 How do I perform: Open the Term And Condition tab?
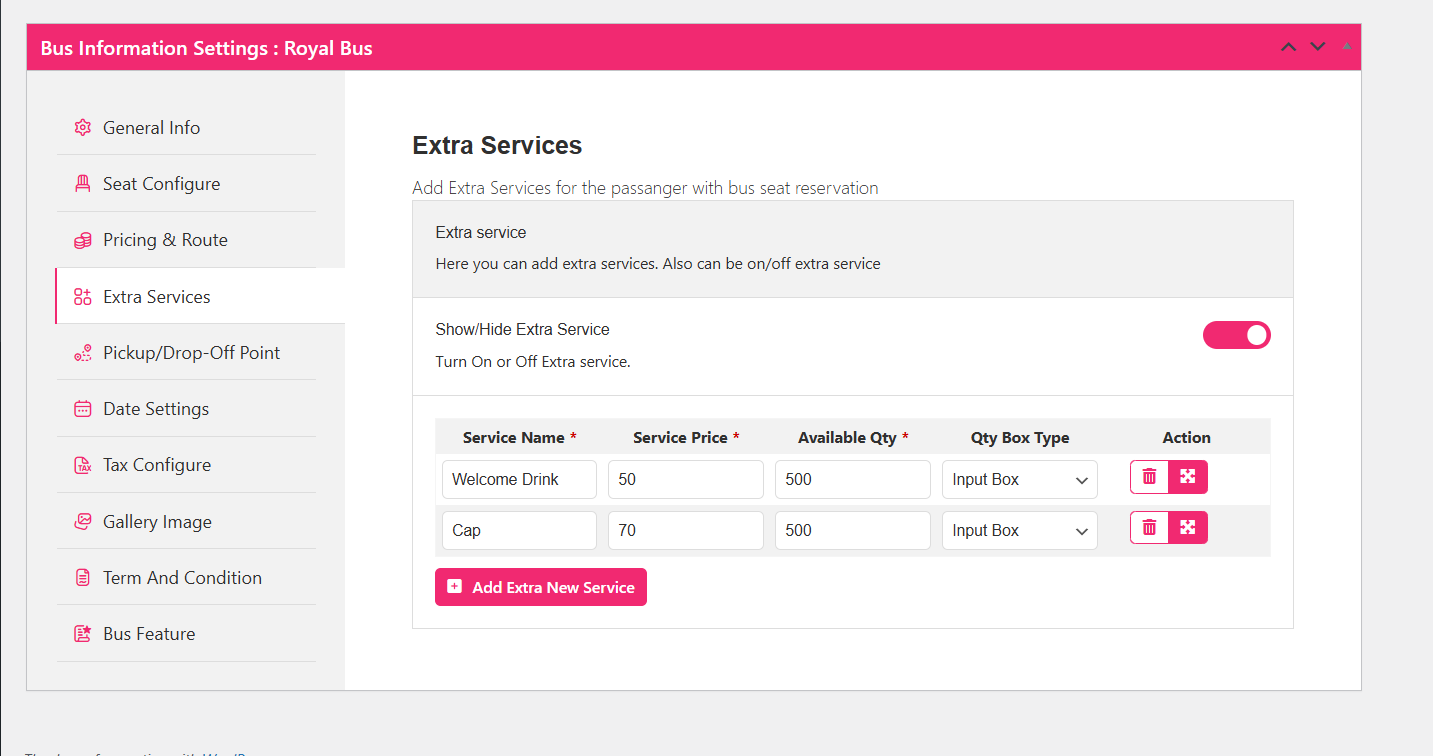pyautogui.click(x=182, y=578)
